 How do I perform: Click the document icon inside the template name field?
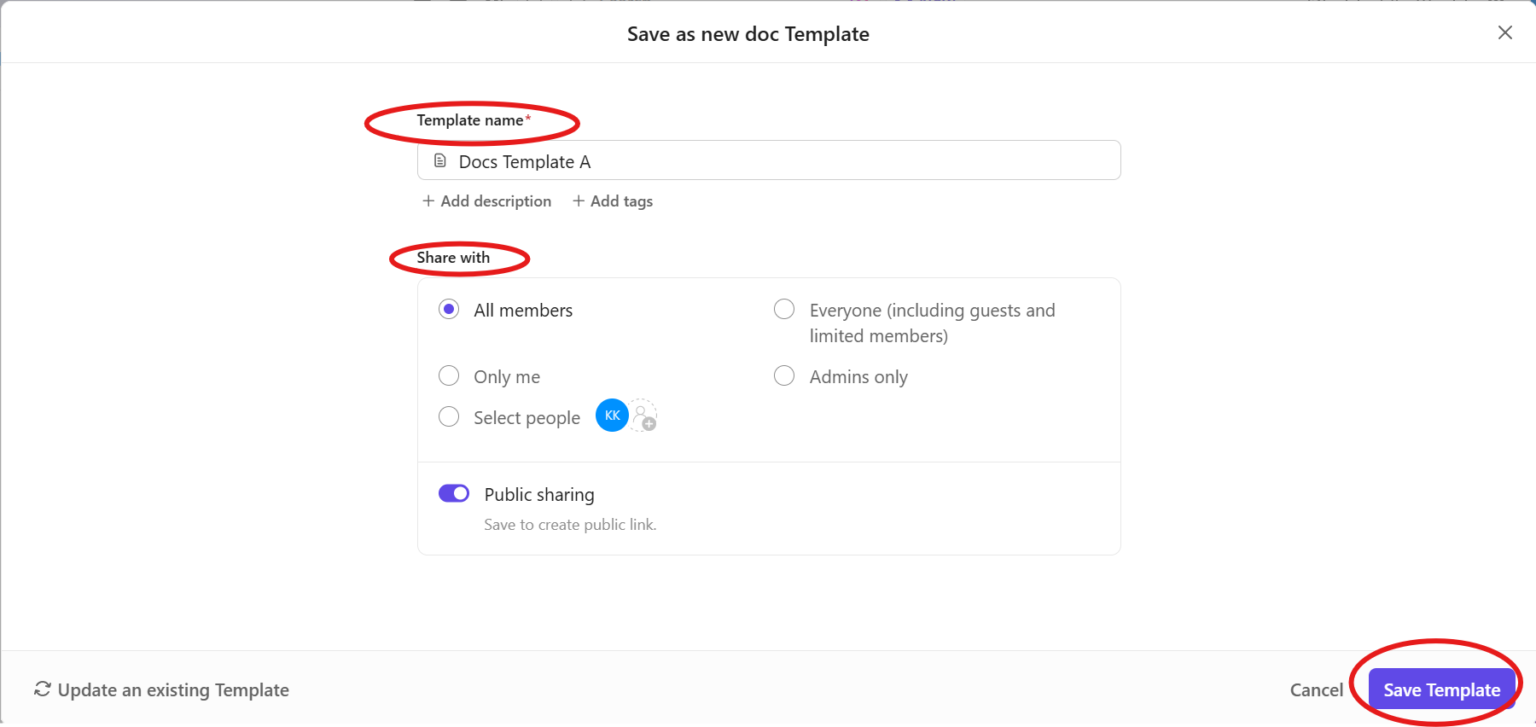coord(438,160)
